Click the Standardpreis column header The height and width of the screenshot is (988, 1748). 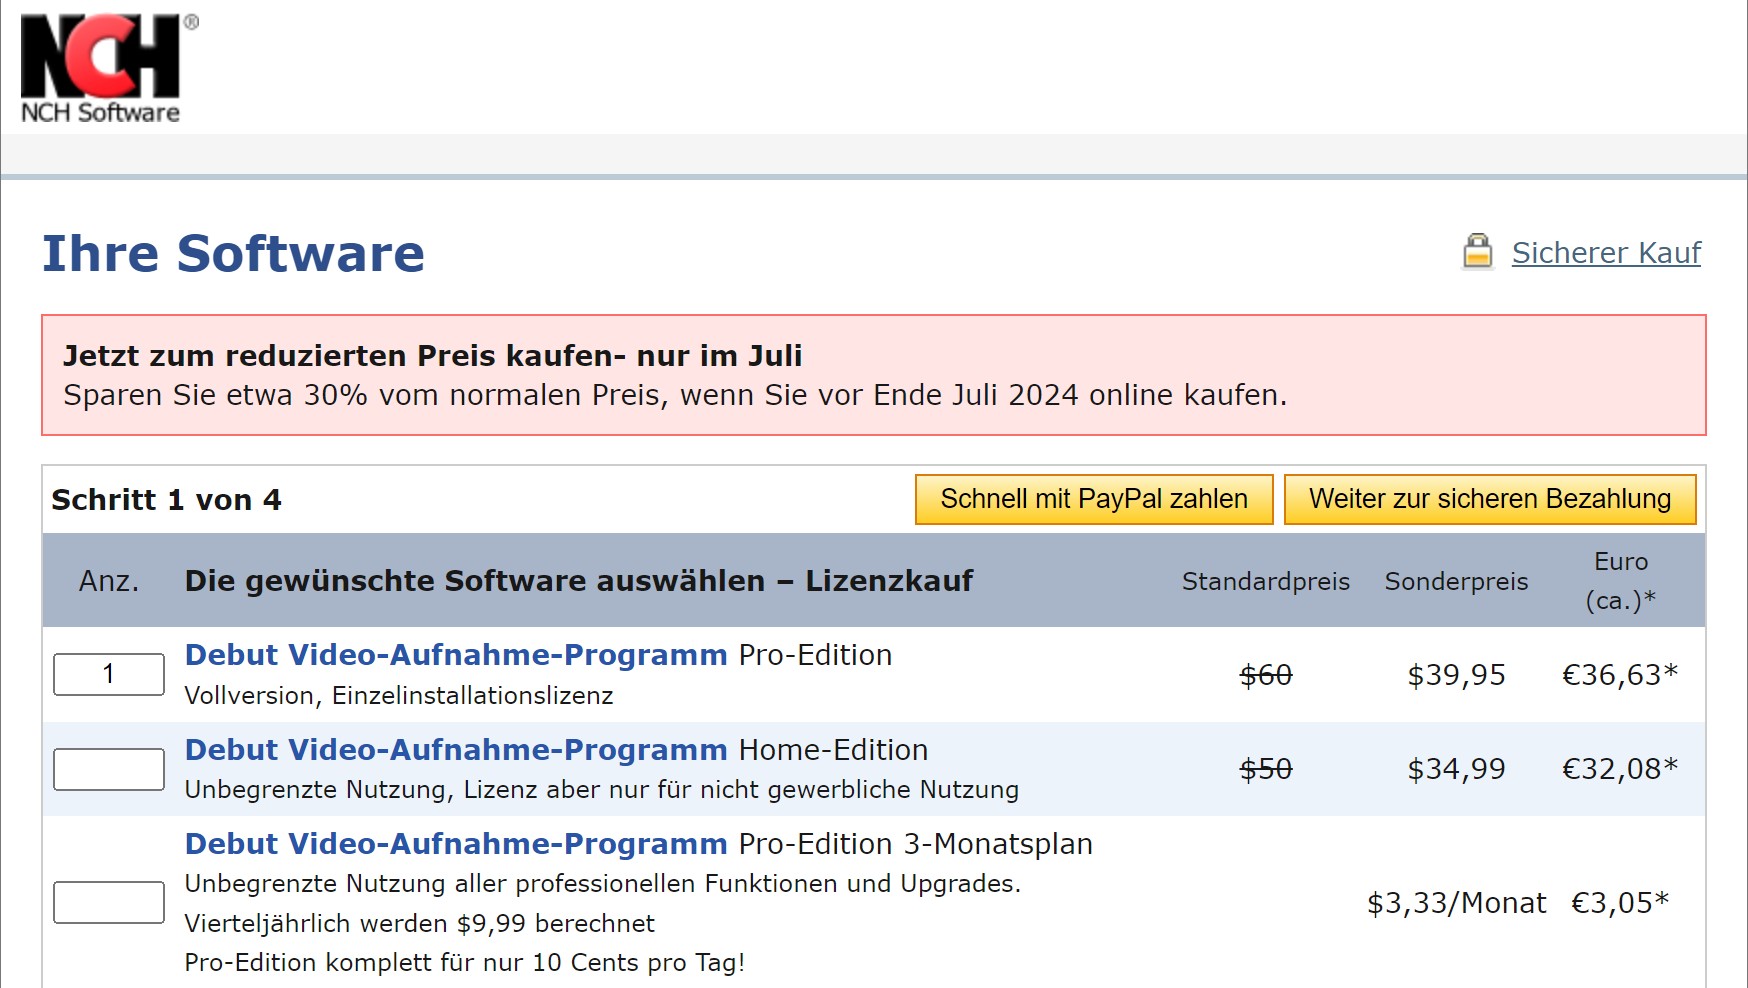[x=1266, y=582]
